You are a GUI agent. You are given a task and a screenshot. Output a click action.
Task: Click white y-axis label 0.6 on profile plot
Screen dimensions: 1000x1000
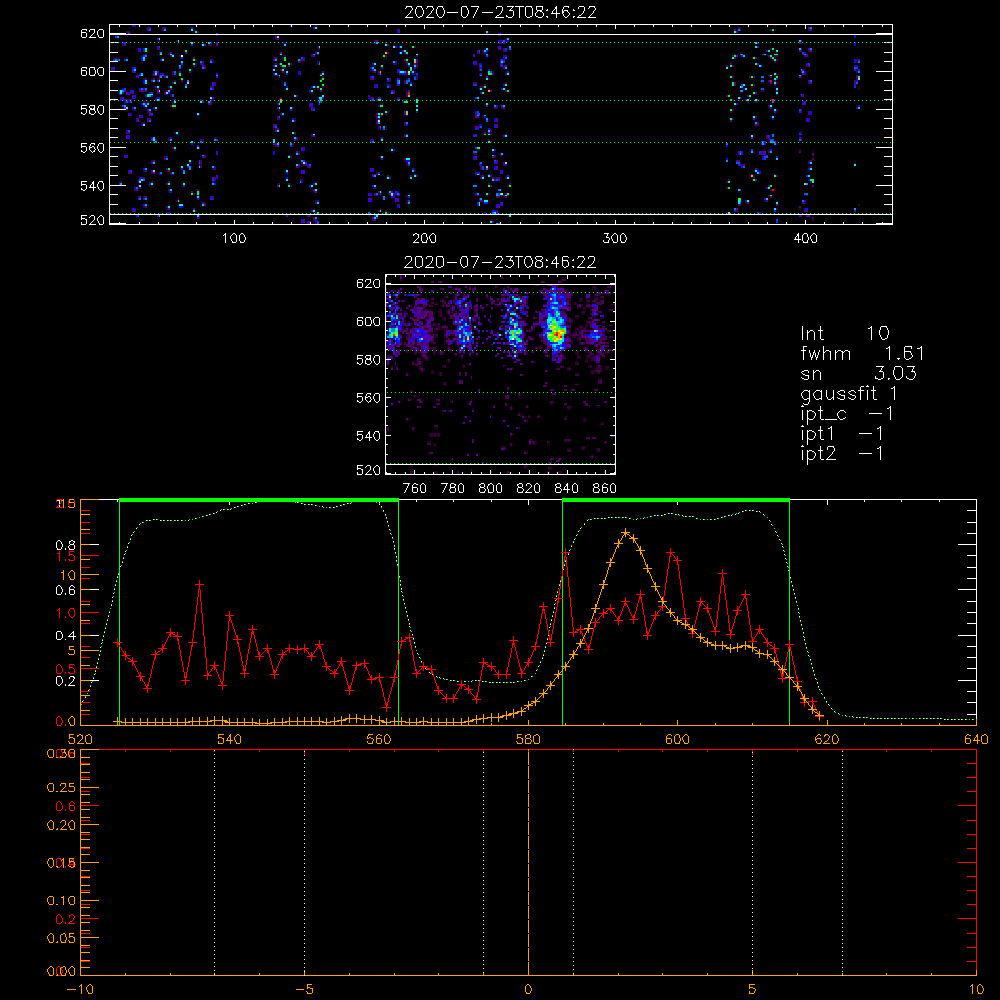click(68, 591)
